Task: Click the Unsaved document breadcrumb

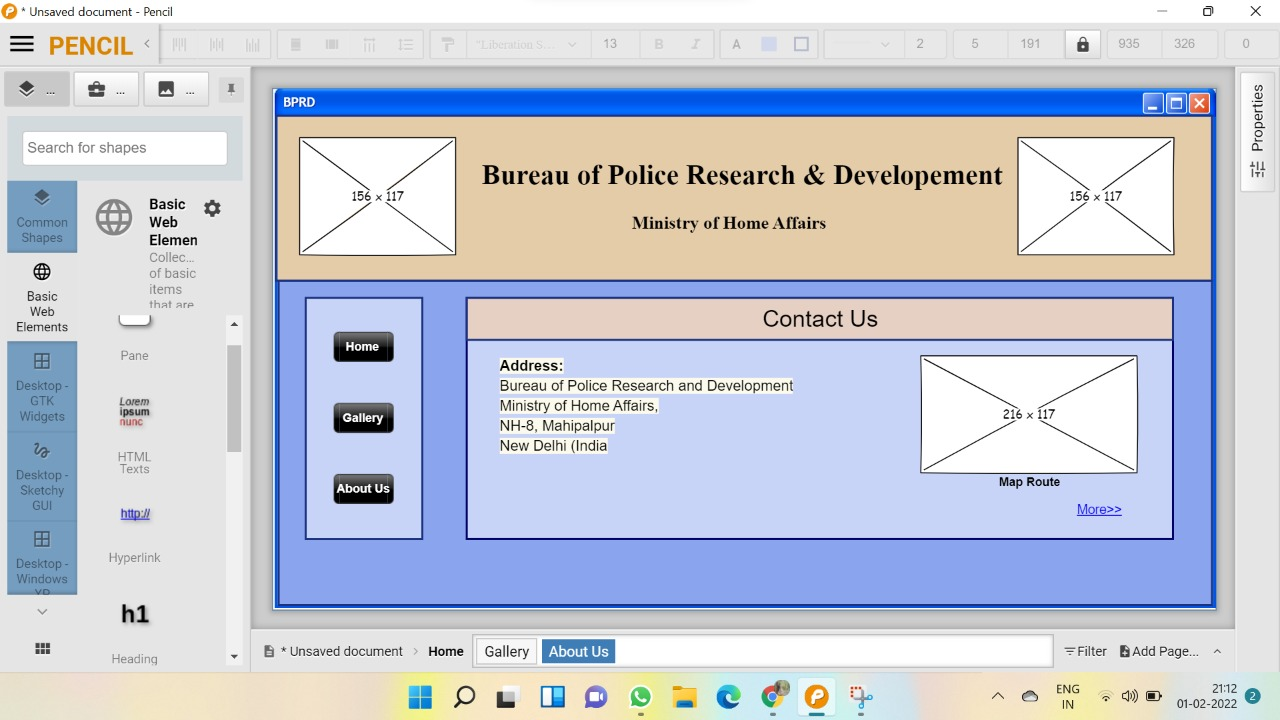Action: pos(335,651)
